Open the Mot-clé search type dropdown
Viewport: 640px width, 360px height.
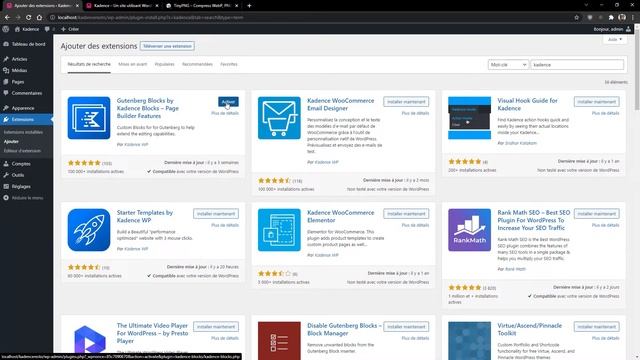click(508, 65)
